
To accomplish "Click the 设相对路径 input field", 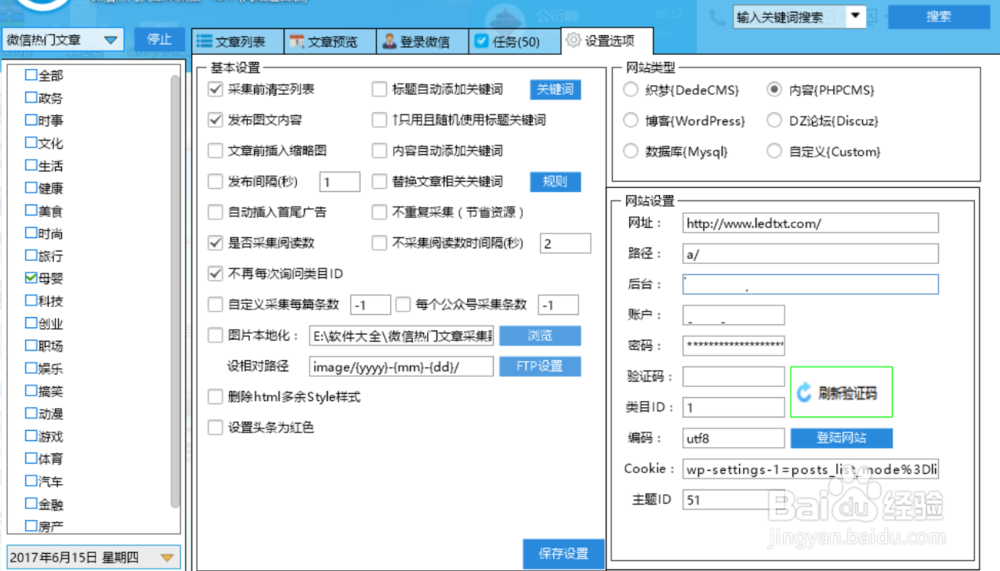I will click(401, 366).
